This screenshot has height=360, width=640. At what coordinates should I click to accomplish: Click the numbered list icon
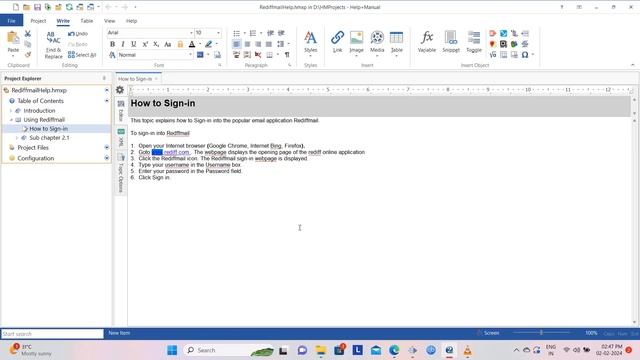pos(253,33)
